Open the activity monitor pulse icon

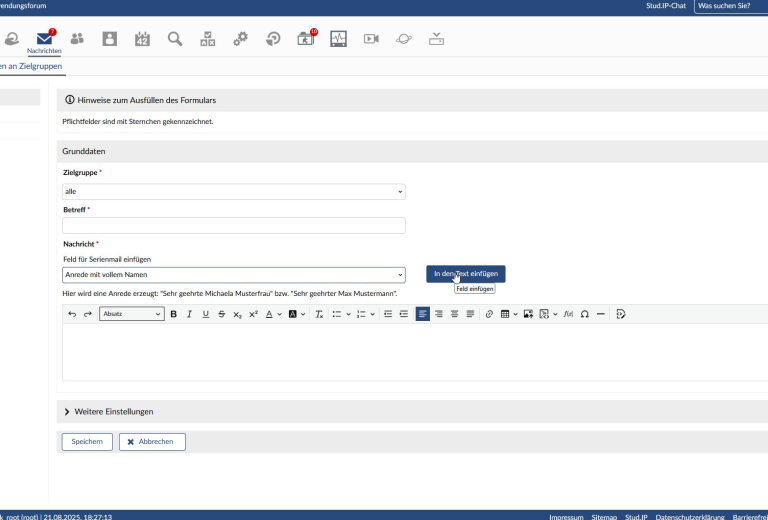[x=338, y=39]
